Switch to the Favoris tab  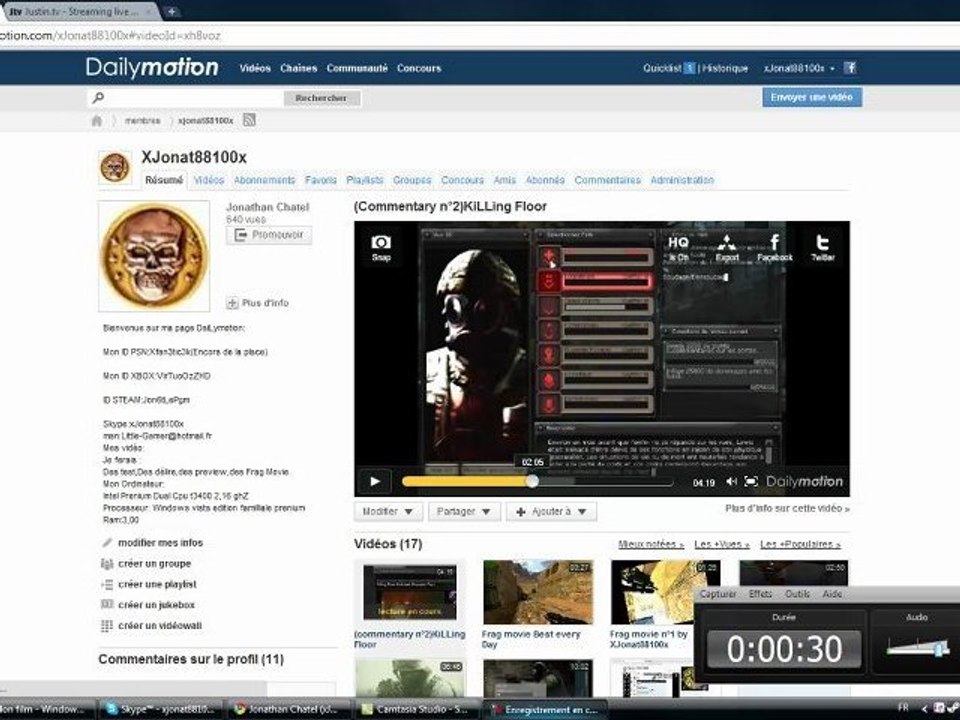(321, 180)
